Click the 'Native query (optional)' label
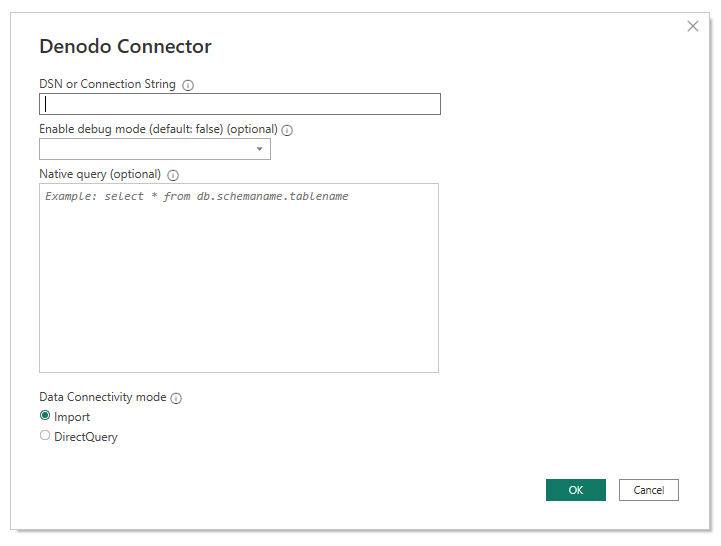 [100, 174]
